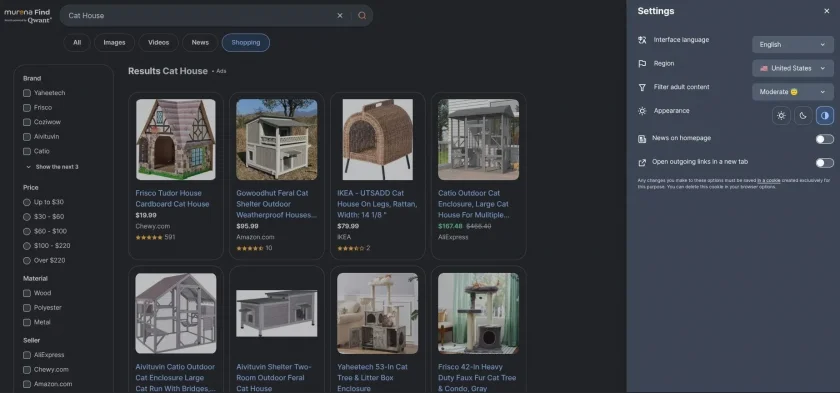The image size is (840, 393).
Task: Click the Region flag icon
Action: click(642, 64)
